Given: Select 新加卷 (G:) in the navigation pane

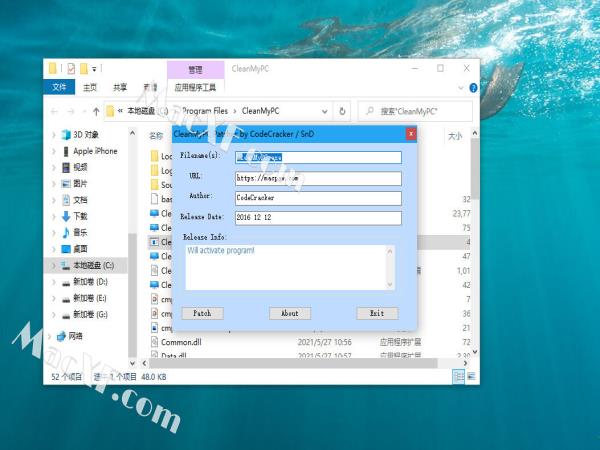Looking at the screenshot, I should pos(90,314).
